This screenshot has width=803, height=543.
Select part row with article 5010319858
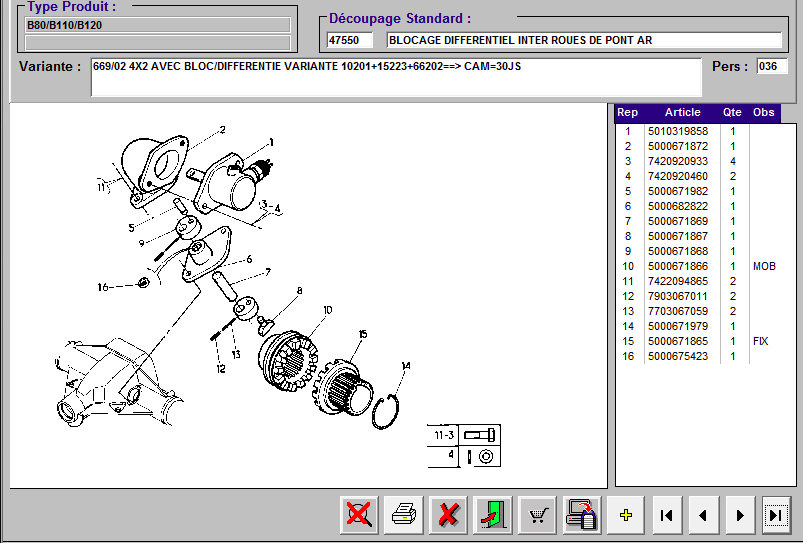click(x=677, y=131)
